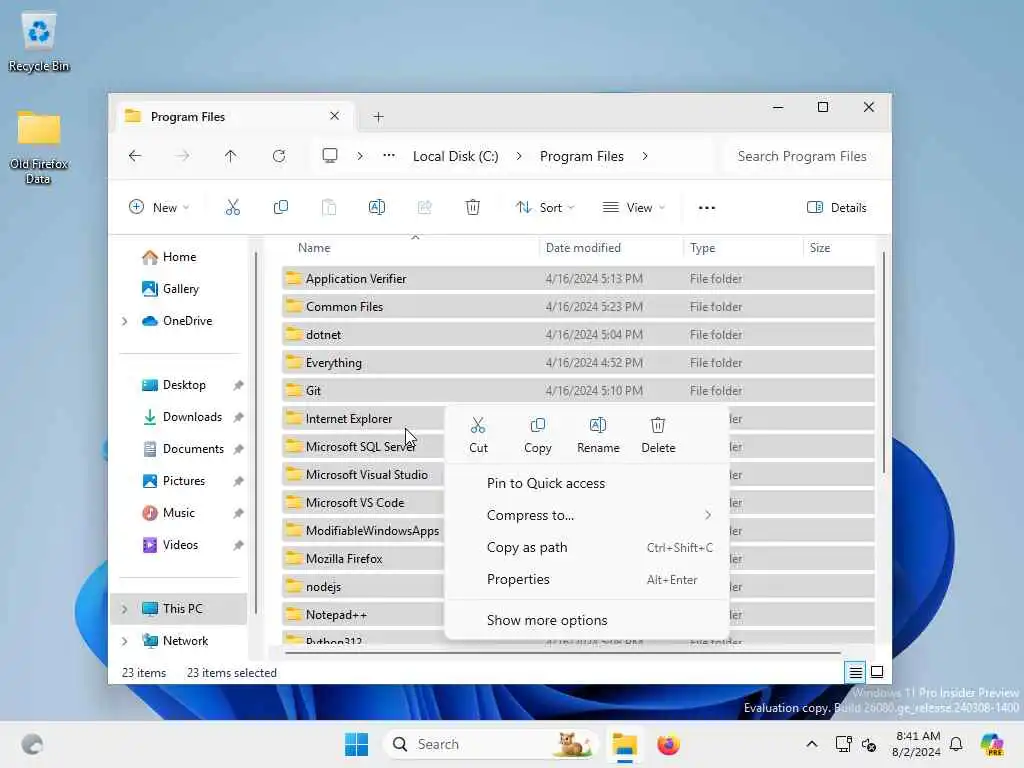1024x768 pixels.
Task: Click the File Explorer taskbar icon
Action: point(624,744)
